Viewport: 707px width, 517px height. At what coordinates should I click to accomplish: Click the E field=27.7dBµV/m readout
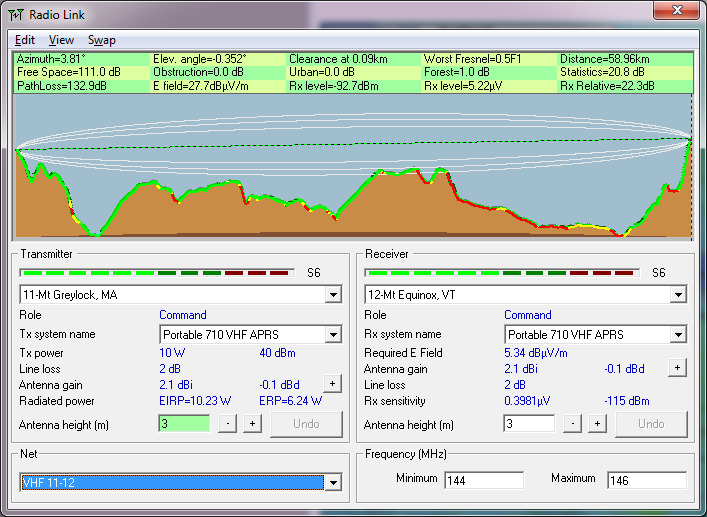click(x=201, y=86)
